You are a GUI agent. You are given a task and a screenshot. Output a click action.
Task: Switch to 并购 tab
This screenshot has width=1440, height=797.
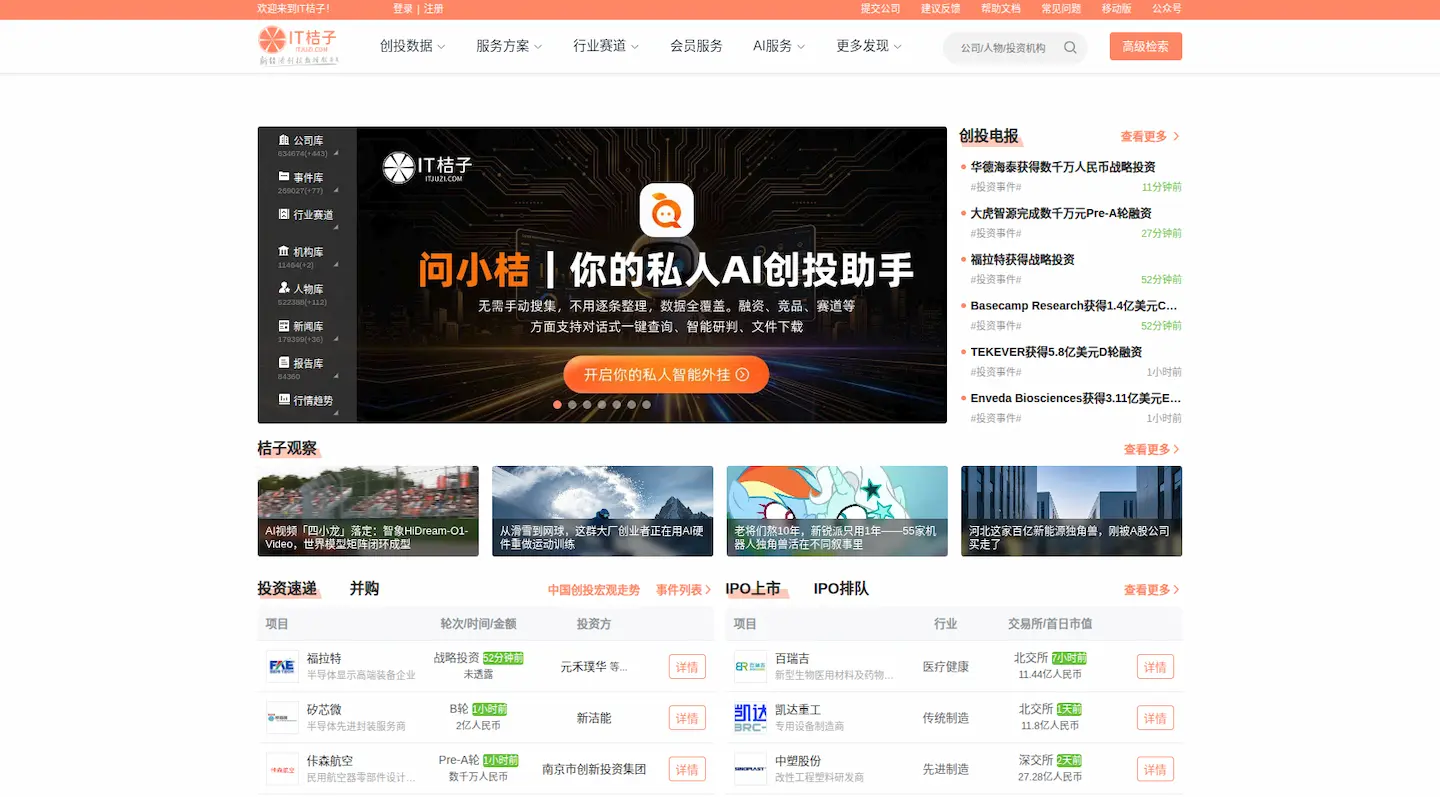pos(364,589)
